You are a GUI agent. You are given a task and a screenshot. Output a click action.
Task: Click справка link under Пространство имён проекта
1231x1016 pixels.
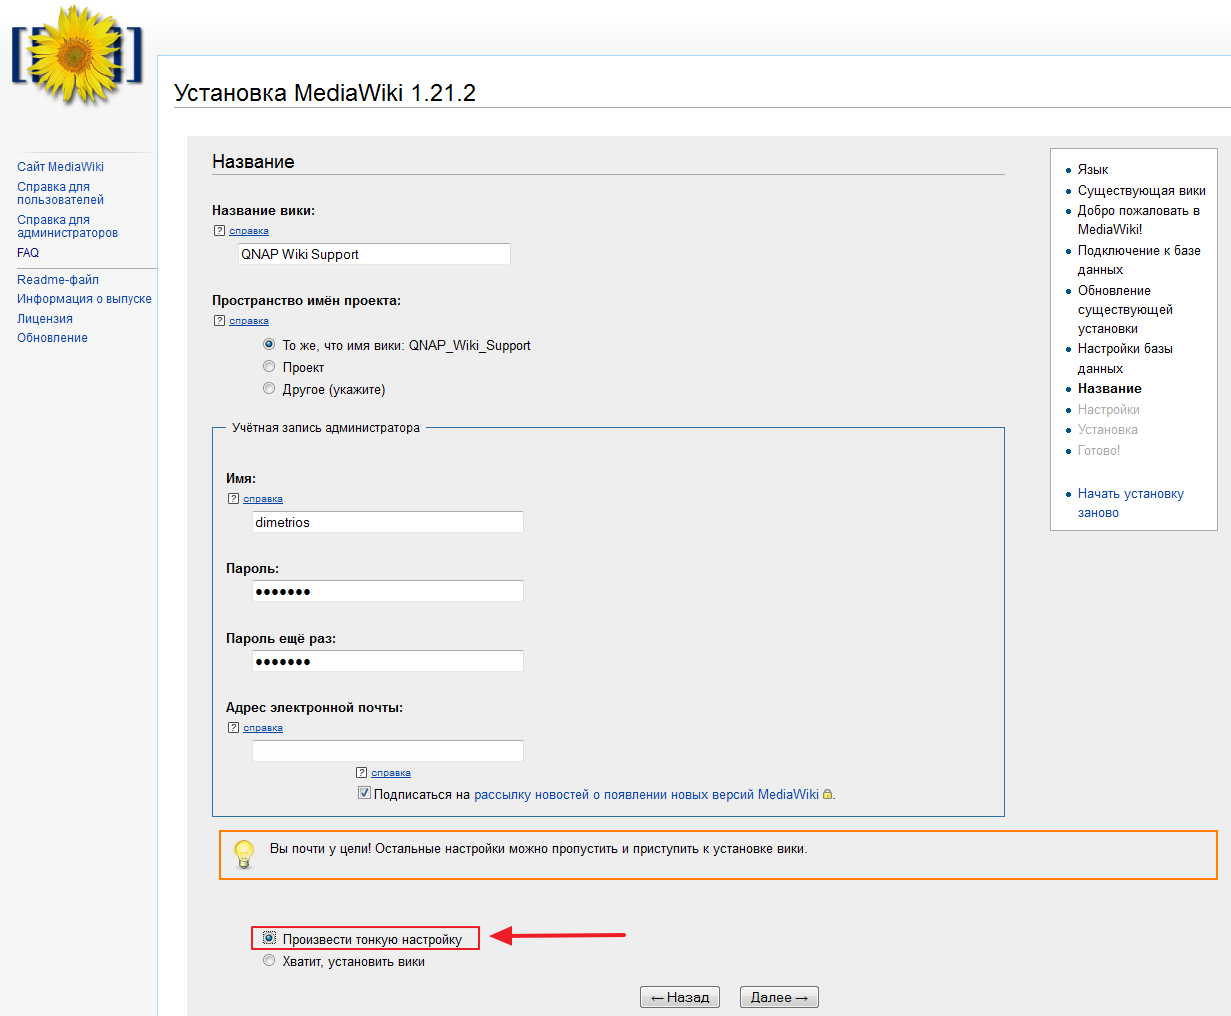[x=249, y=321]
